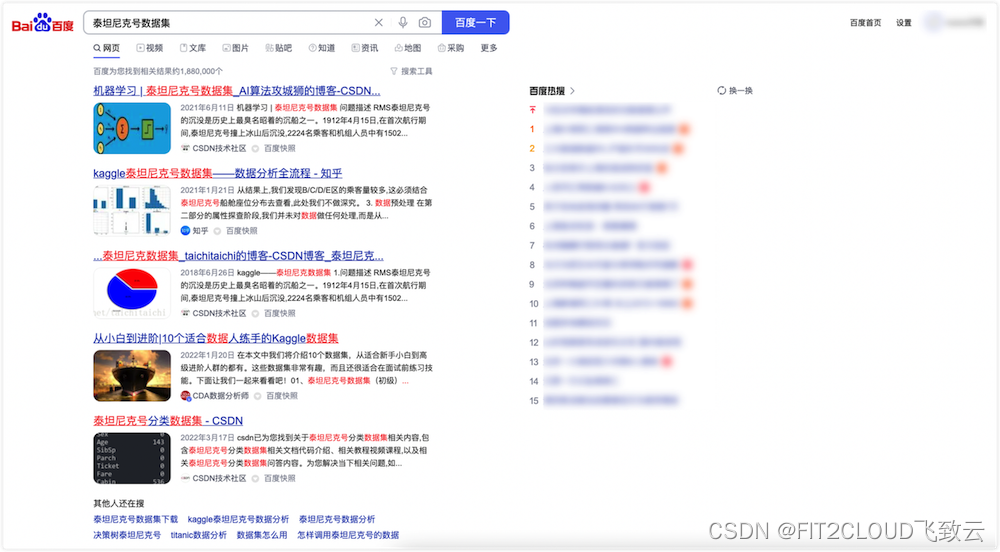This screenshot has height=552, width=1000.
Task: Open 从小白到进阶 10个Kaggle数据集 result
Action: pyautogui.click(x=216, y=338)
